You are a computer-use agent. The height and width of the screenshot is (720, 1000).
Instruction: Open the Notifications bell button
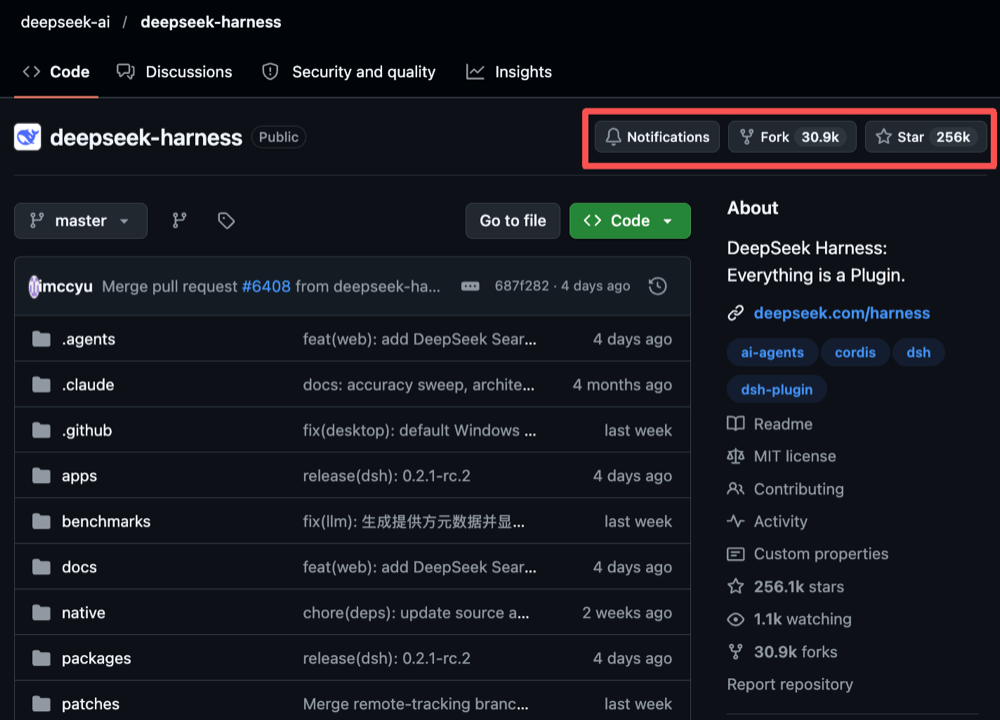point(657,137)
